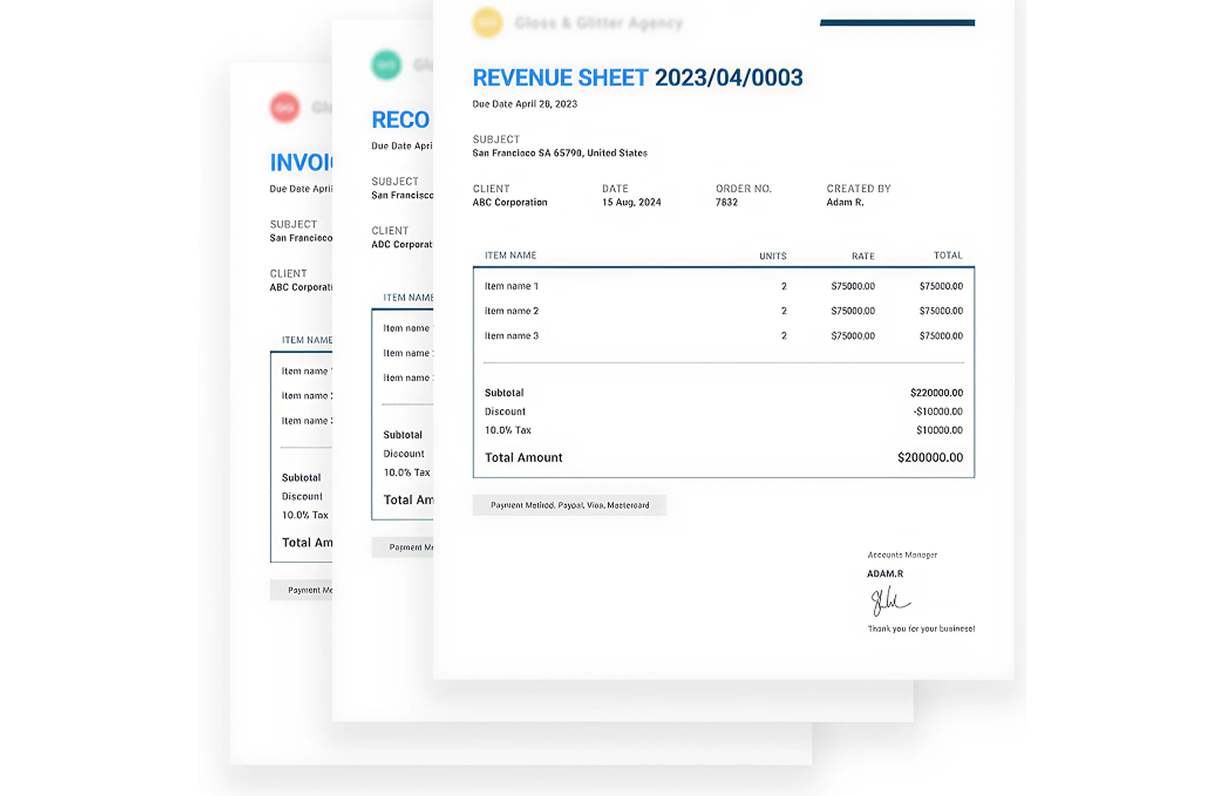Select the cut-off Payment button on the back invoice
This screenshot has height=796, width=1225.
pyautogui.click(x=301, y=590)
